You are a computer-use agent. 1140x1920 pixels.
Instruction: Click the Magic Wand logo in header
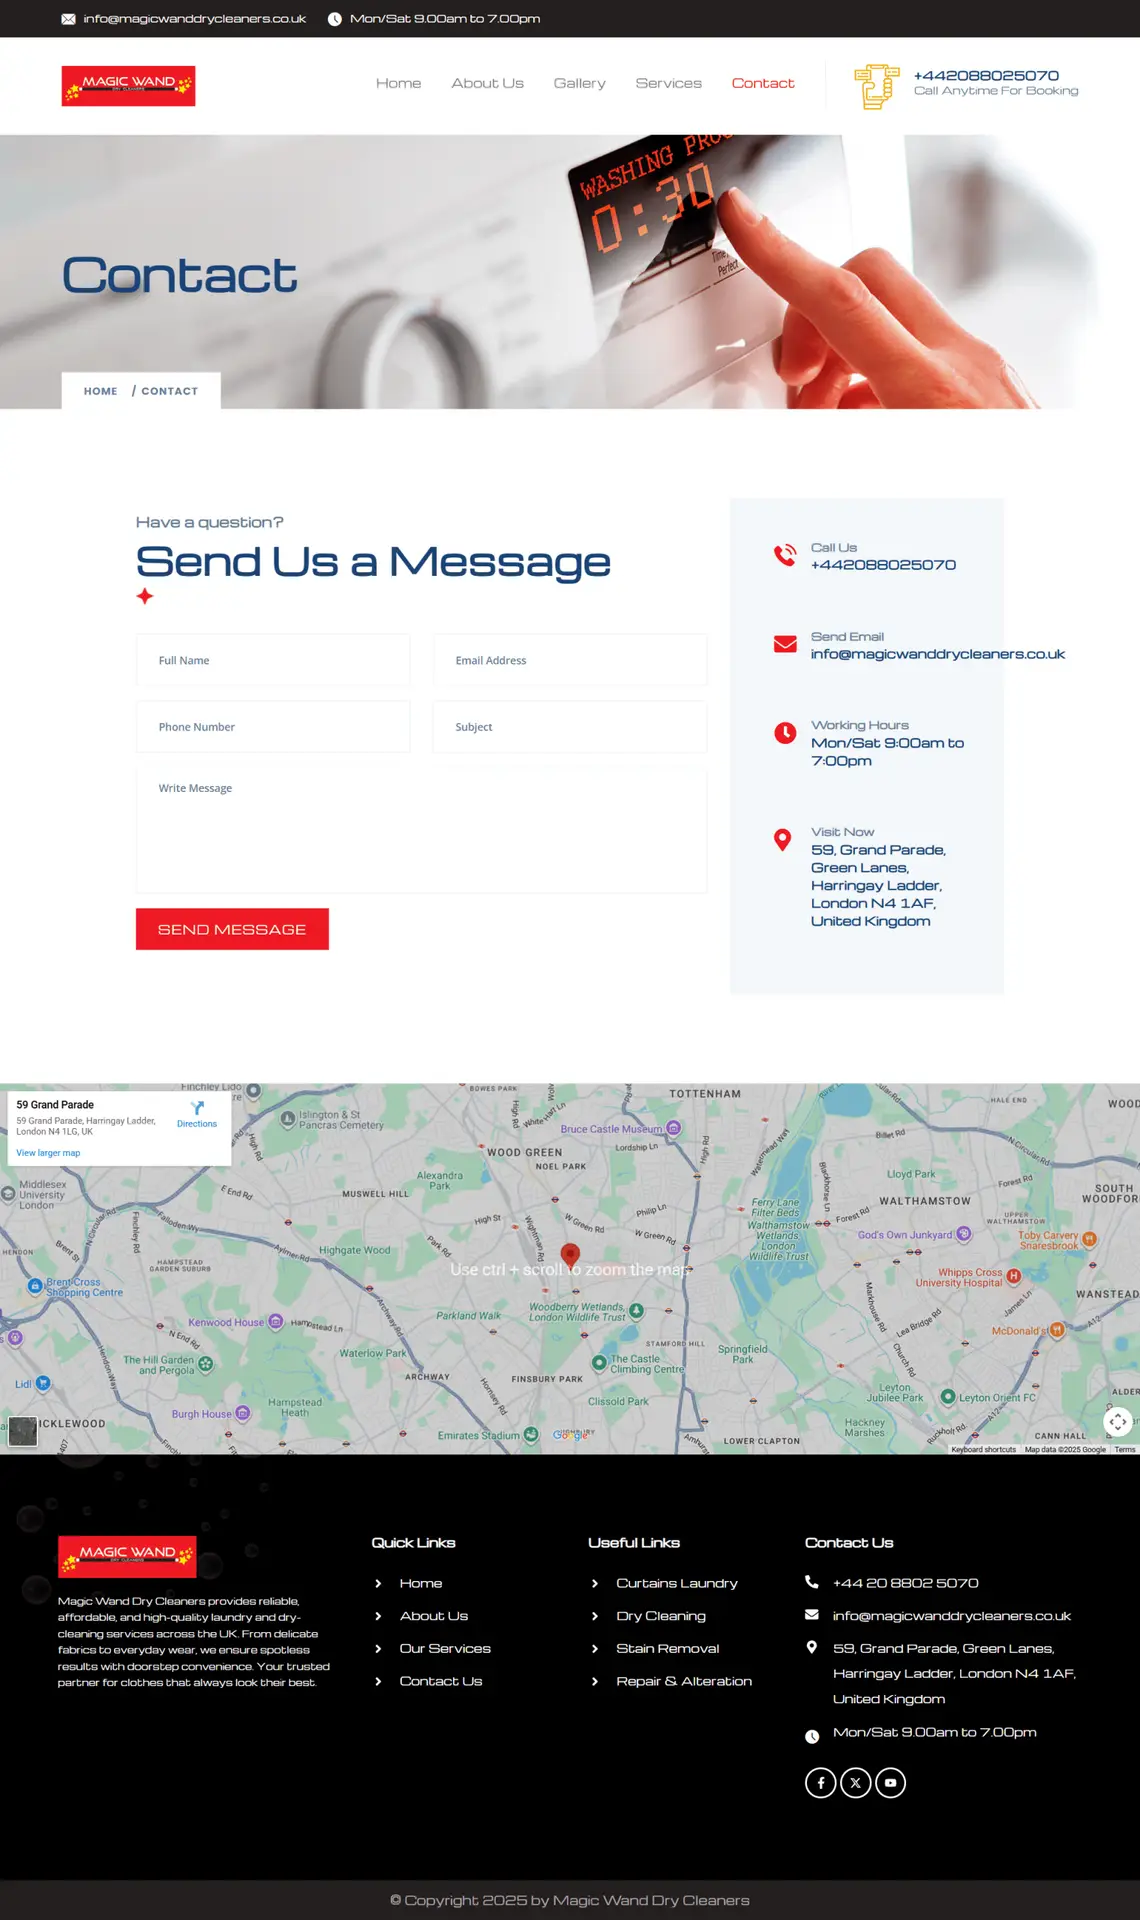click(128, 86)
